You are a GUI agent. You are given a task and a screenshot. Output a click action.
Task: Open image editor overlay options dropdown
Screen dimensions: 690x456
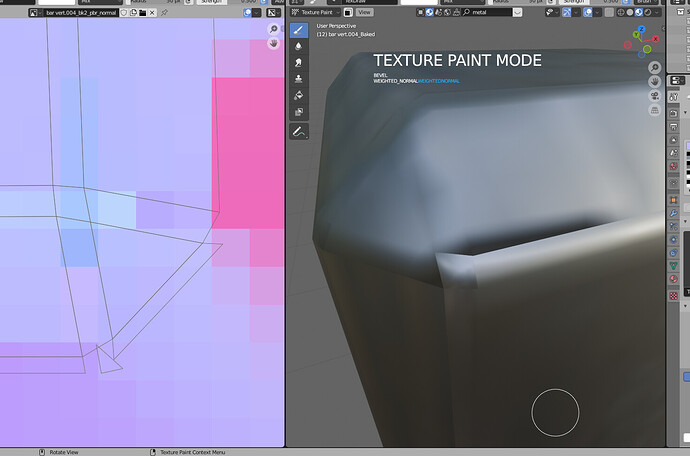tap(257, 13)
